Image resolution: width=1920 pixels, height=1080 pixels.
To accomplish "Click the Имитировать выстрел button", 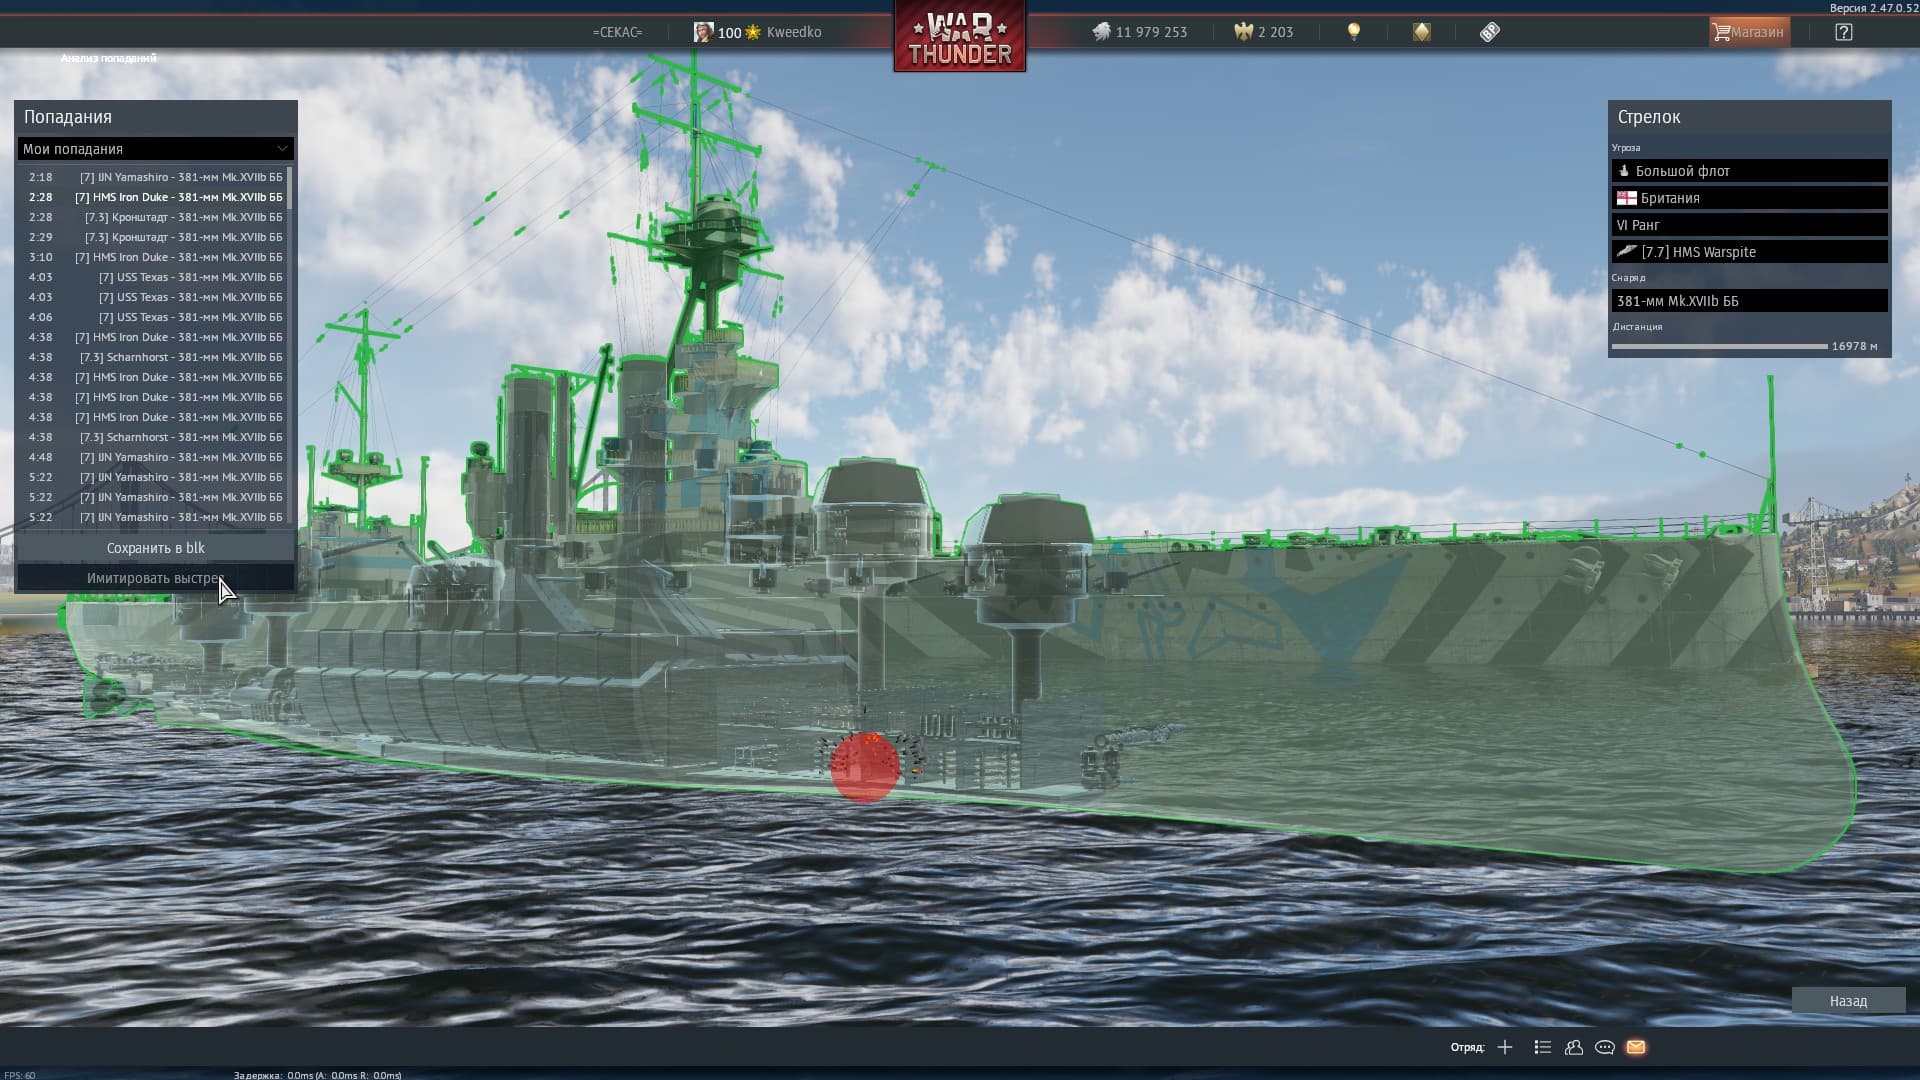I will click(x=156, y=578).
